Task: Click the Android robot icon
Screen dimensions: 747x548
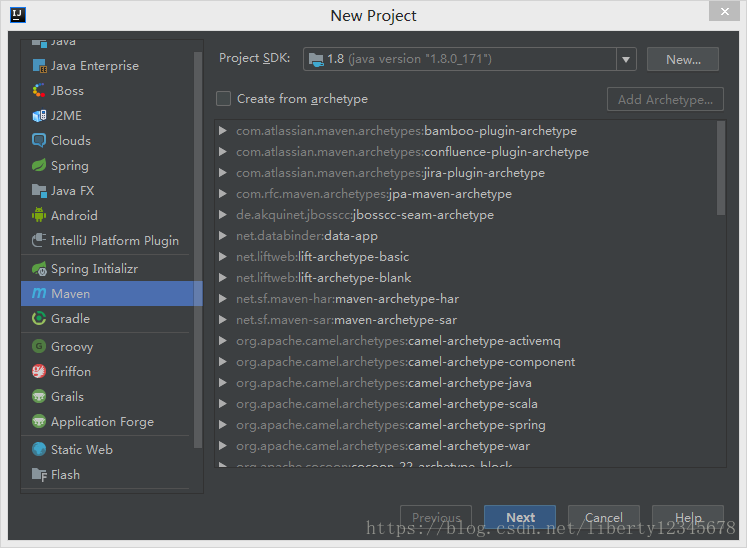Action: click(x=39, y=215)
